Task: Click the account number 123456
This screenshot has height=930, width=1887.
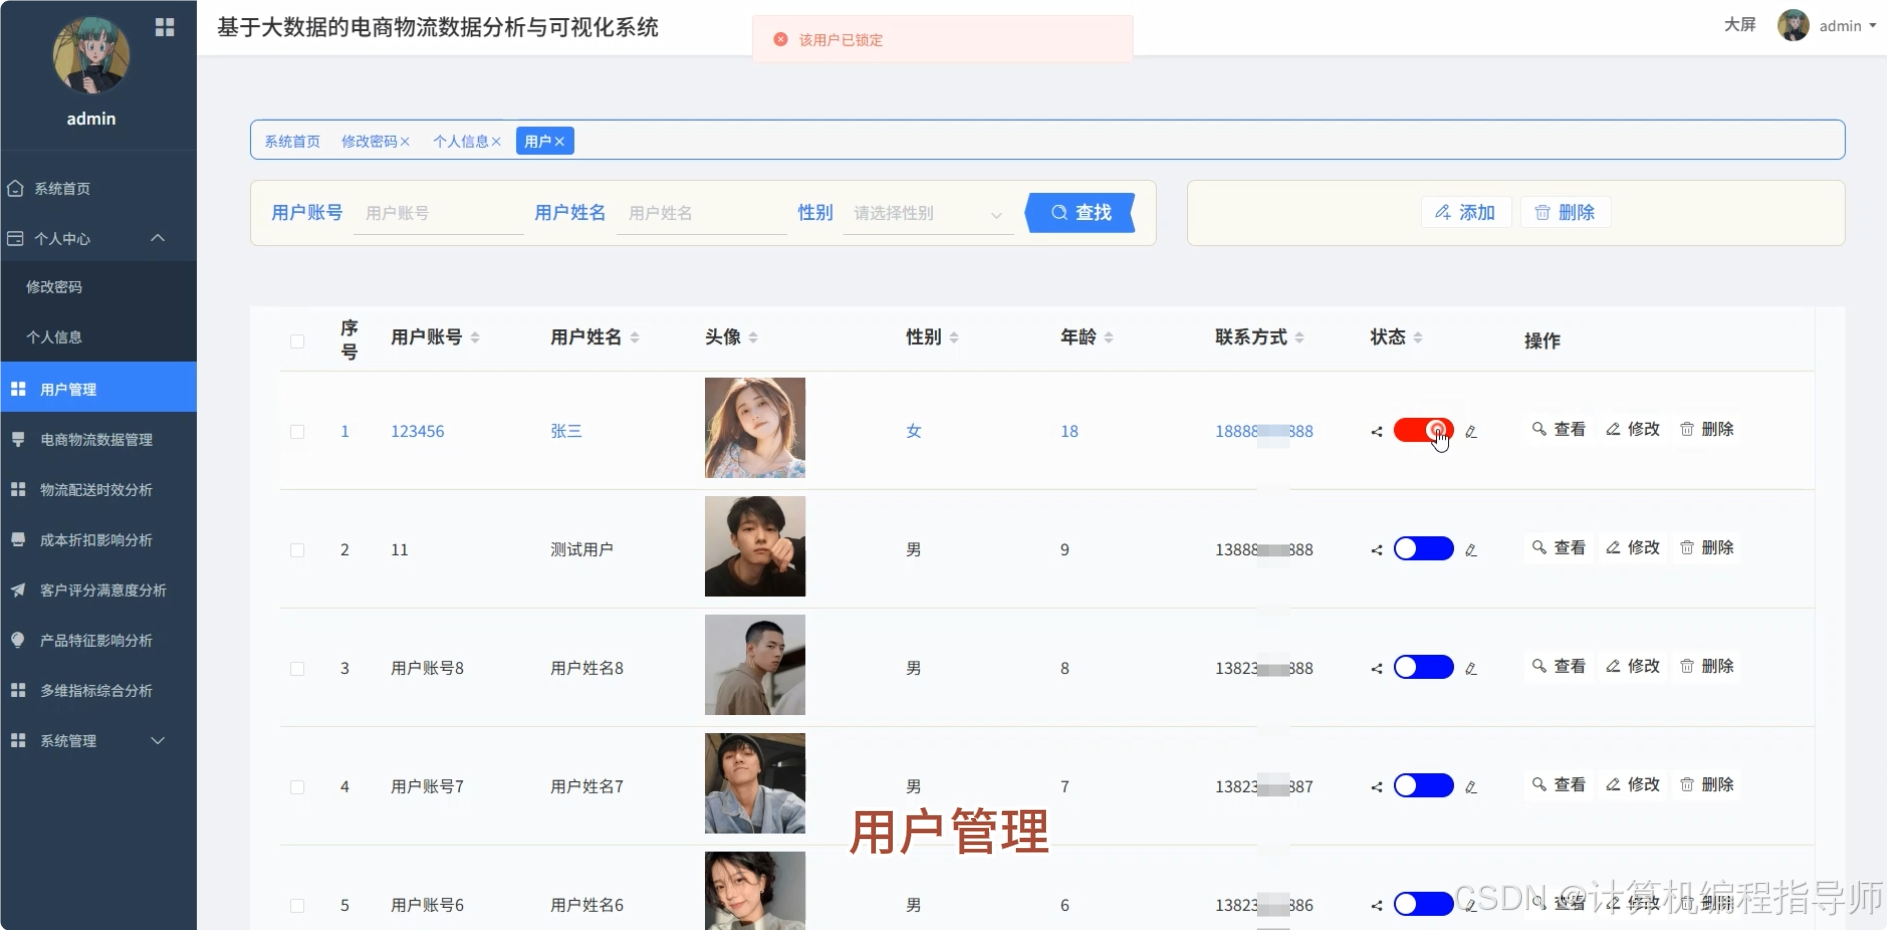Action: (x=417, y=431)
